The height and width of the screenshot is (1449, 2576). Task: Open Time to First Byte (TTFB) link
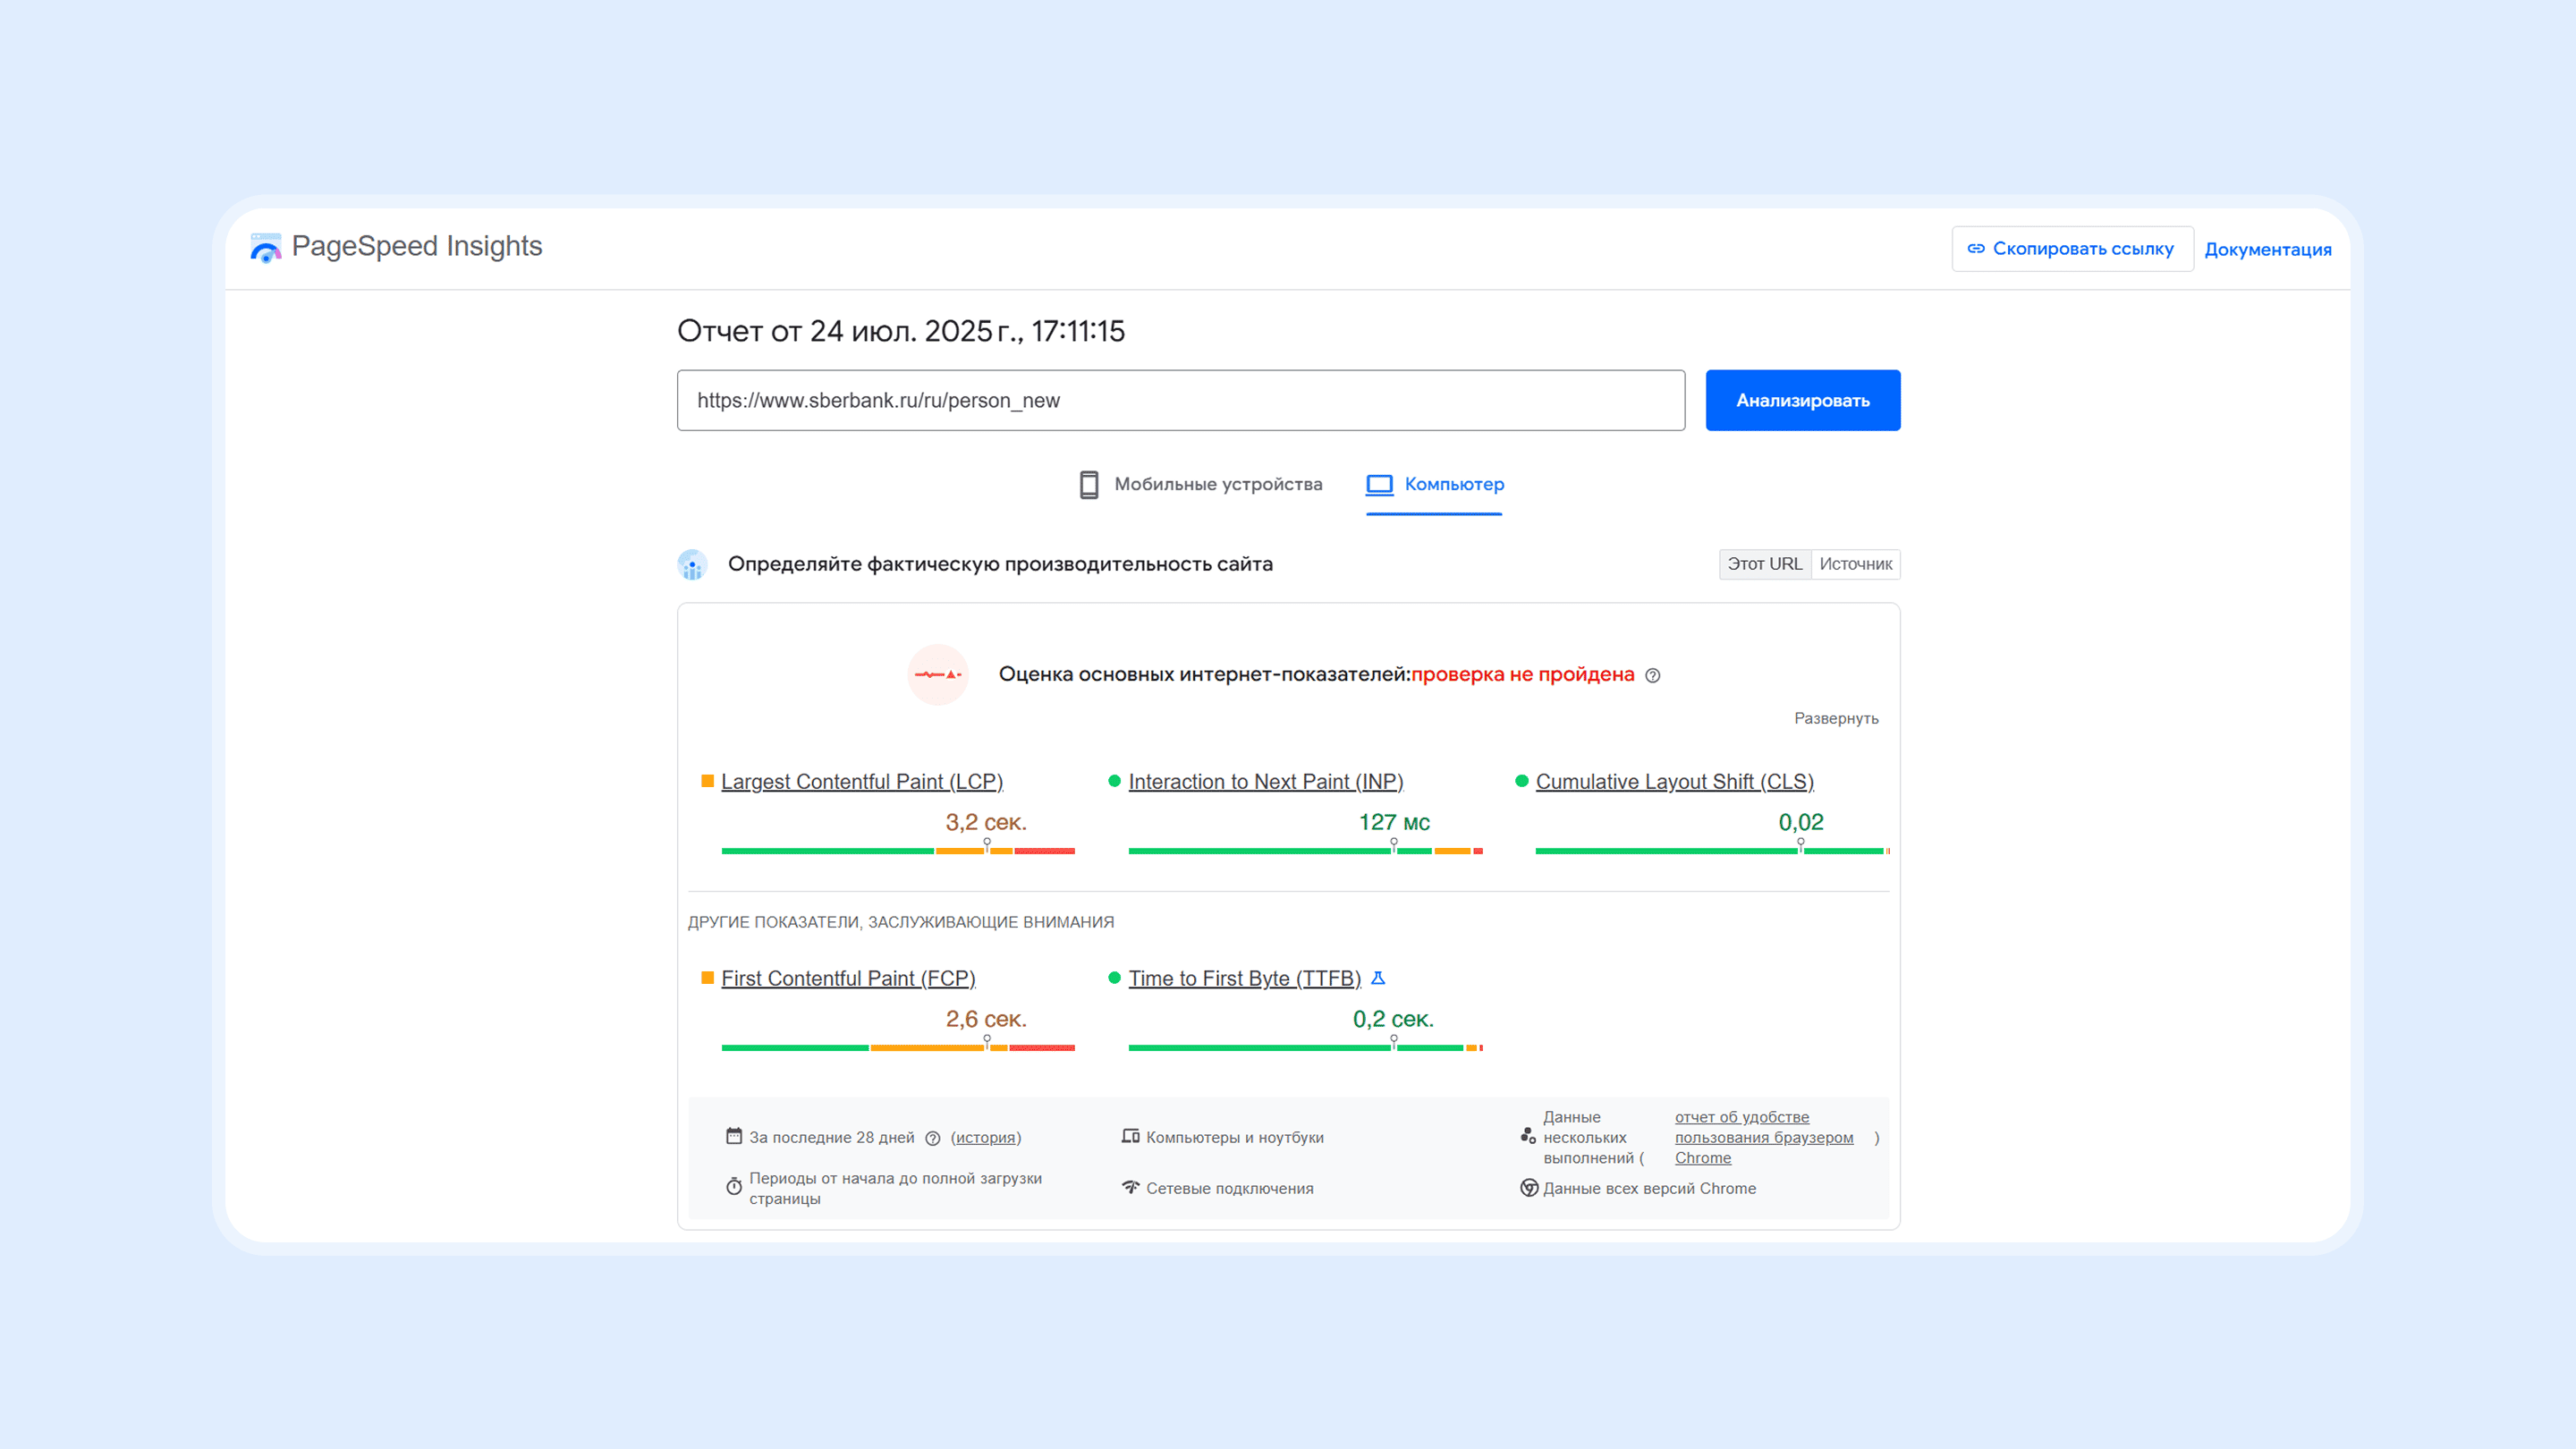point(1245,979)
